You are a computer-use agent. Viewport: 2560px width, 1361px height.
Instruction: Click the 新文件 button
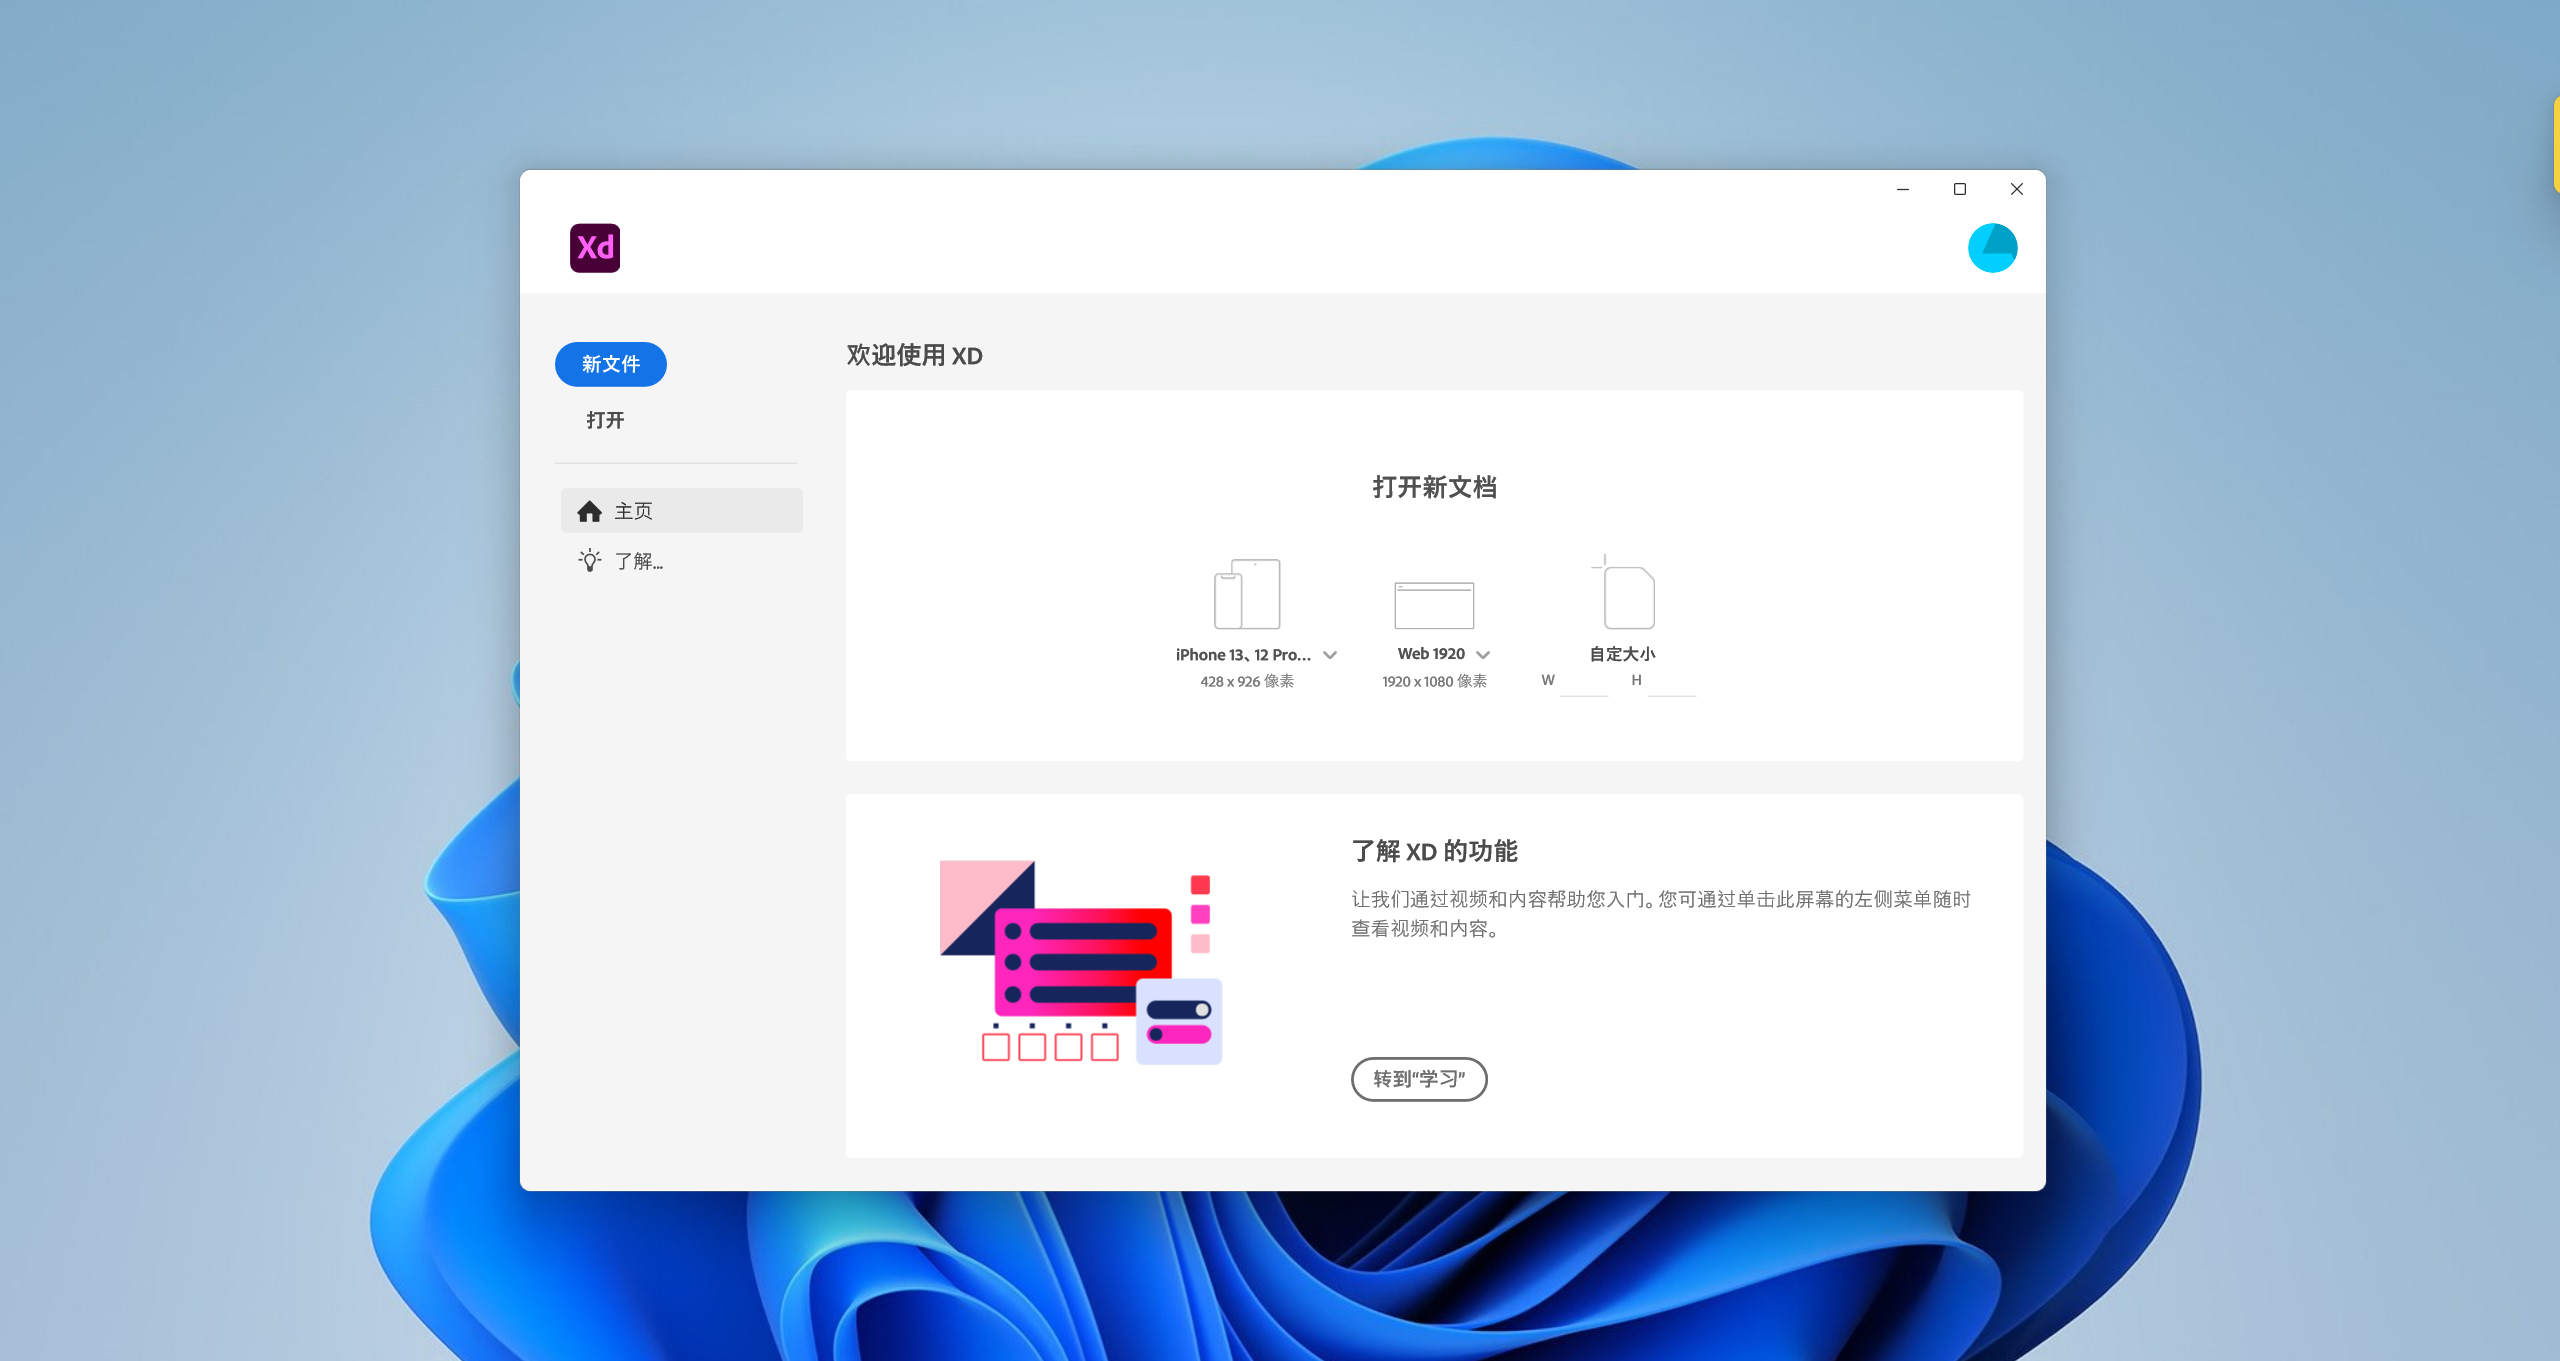tap(611, 364)
